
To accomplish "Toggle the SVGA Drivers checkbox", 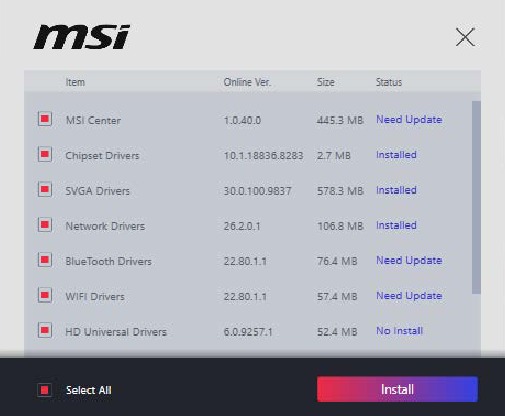I will pos(45,190).
